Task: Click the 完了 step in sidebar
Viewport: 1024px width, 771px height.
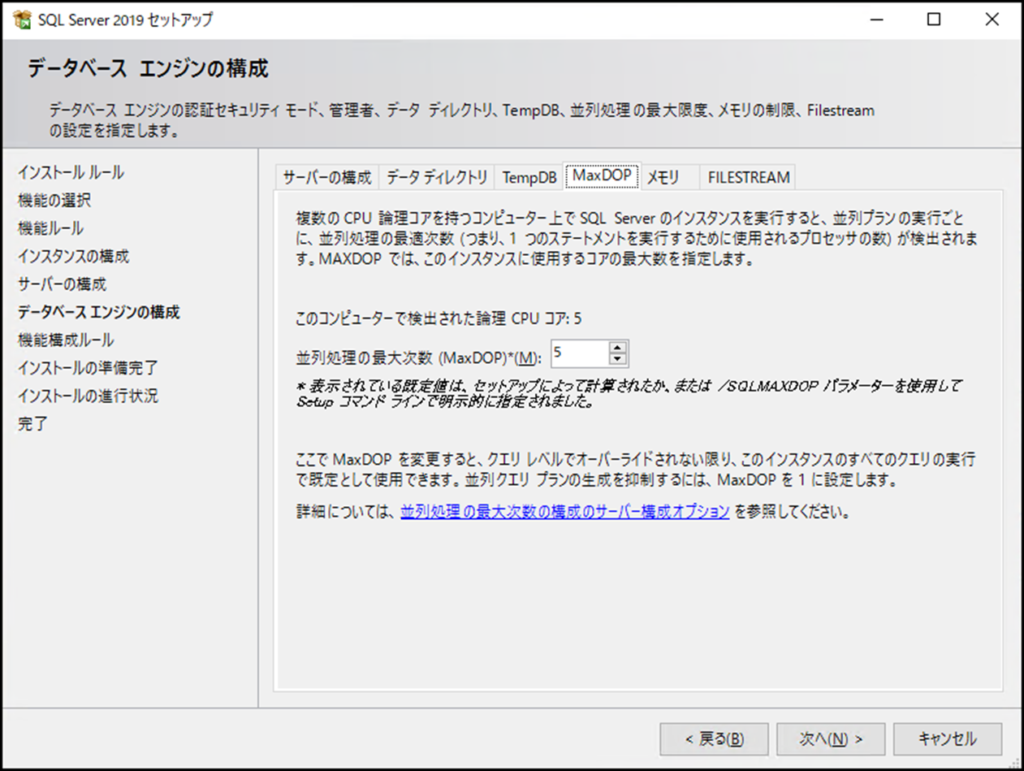Action: click(x=32, y=424)
